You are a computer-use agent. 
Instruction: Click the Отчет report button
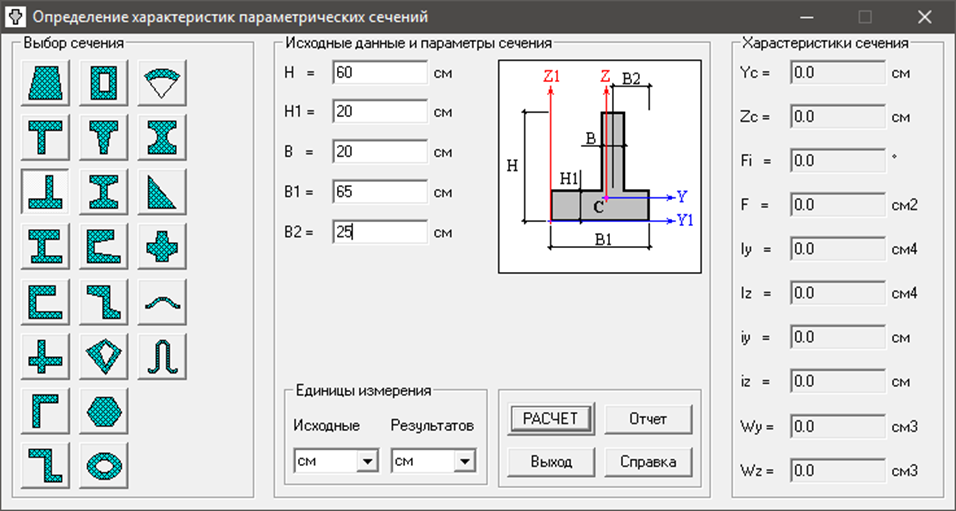click(x=648, y=419)
